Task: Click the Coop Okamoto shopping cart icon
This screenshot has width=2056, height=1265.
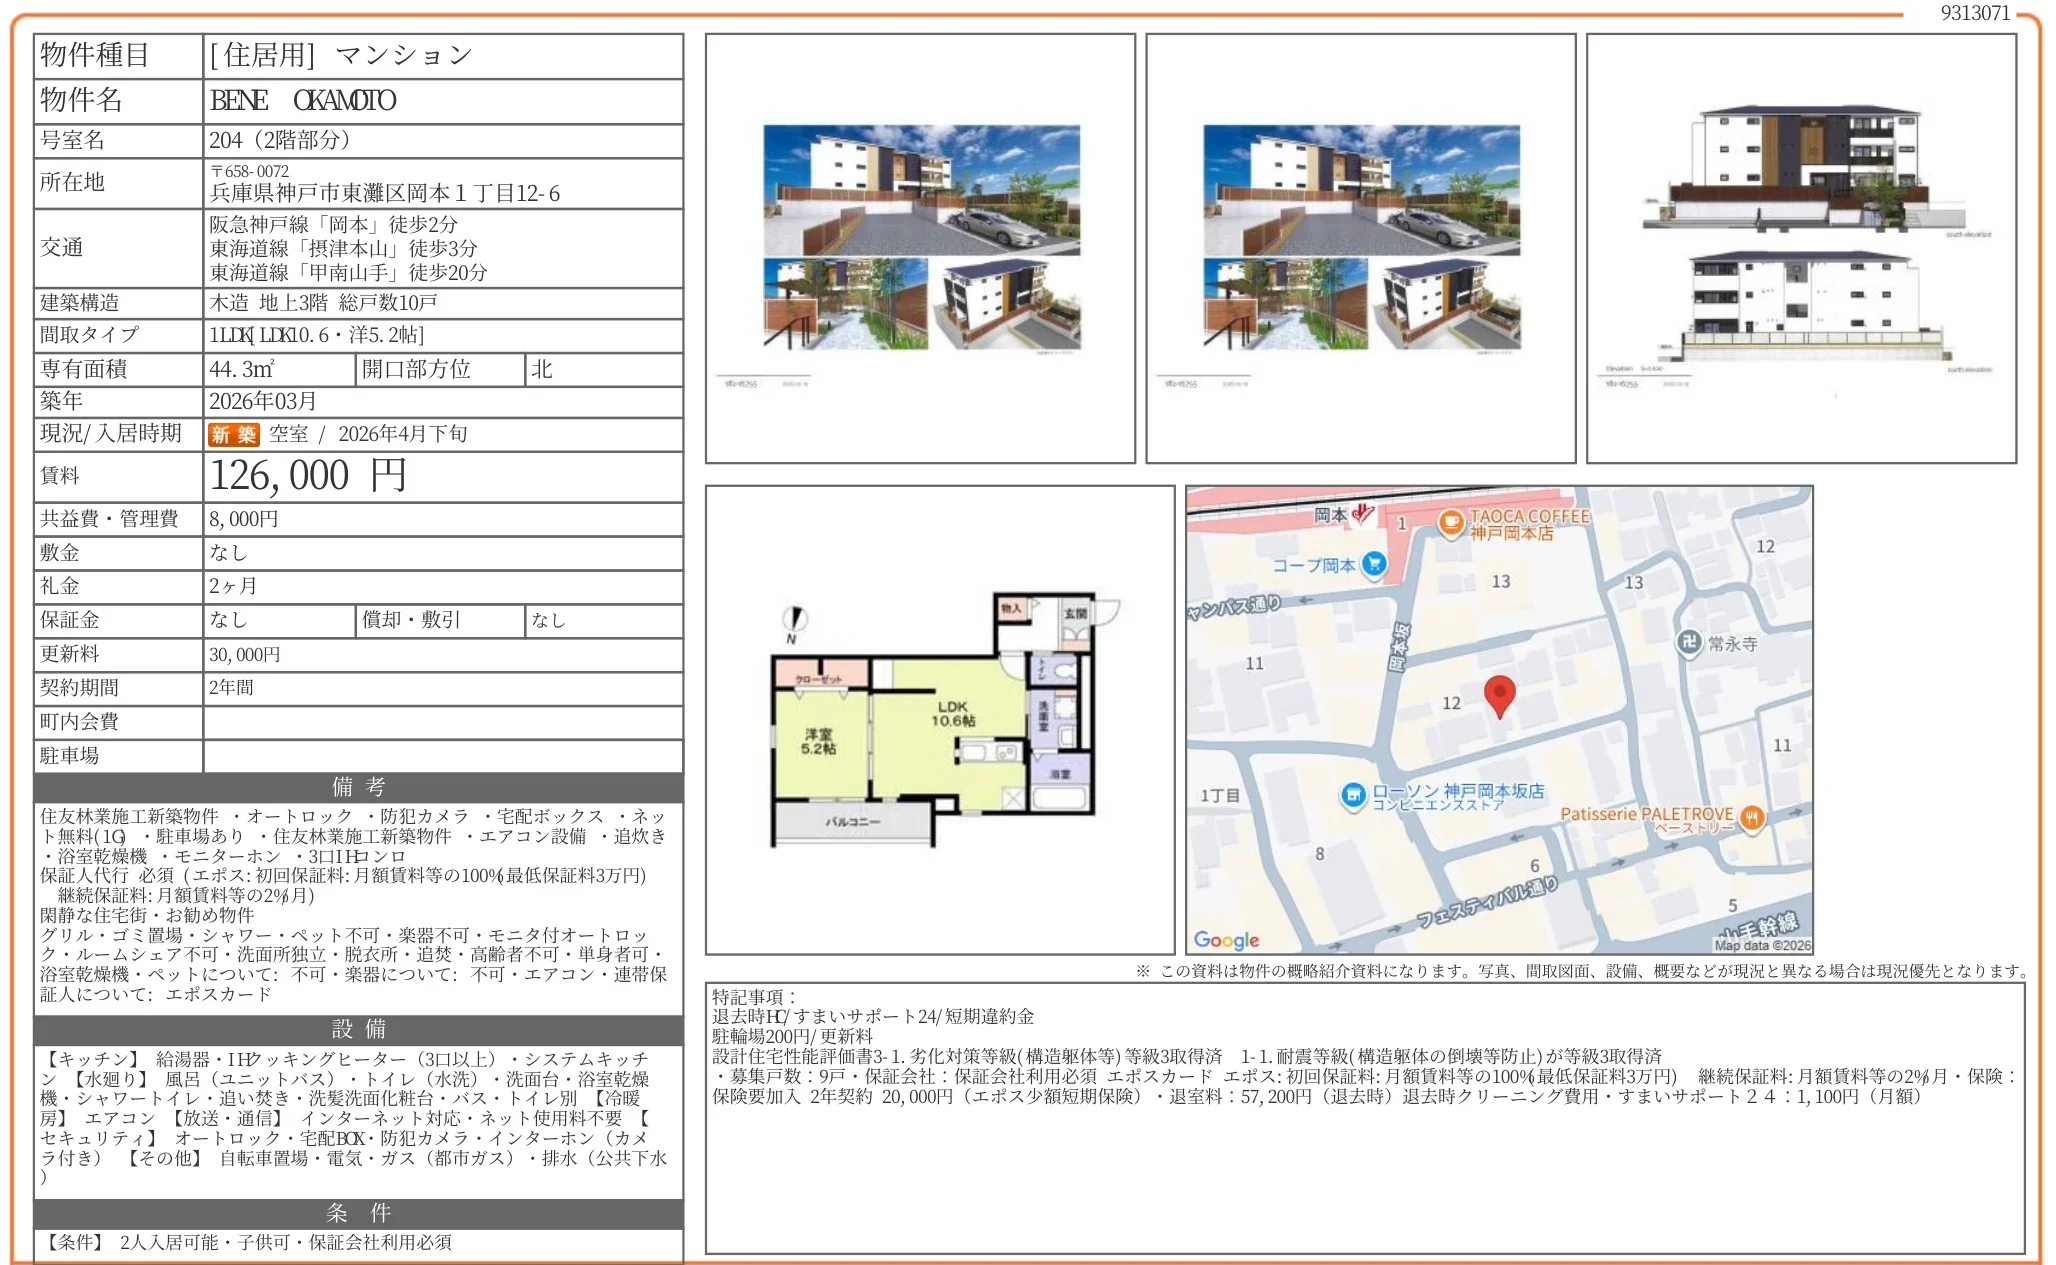Action: tap(1375, 565)
